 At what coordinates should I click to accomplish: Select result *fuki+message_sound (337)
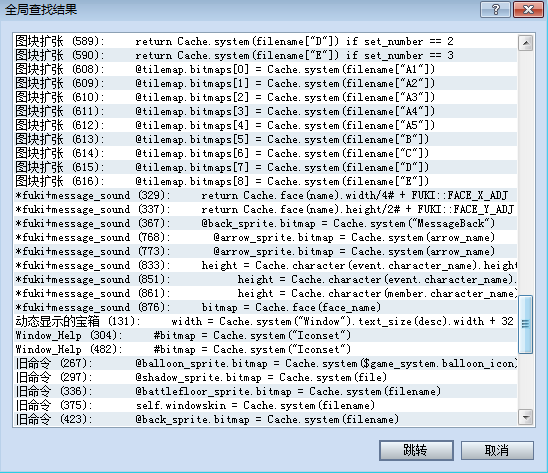pyautogui.click(x=266, y=209)
